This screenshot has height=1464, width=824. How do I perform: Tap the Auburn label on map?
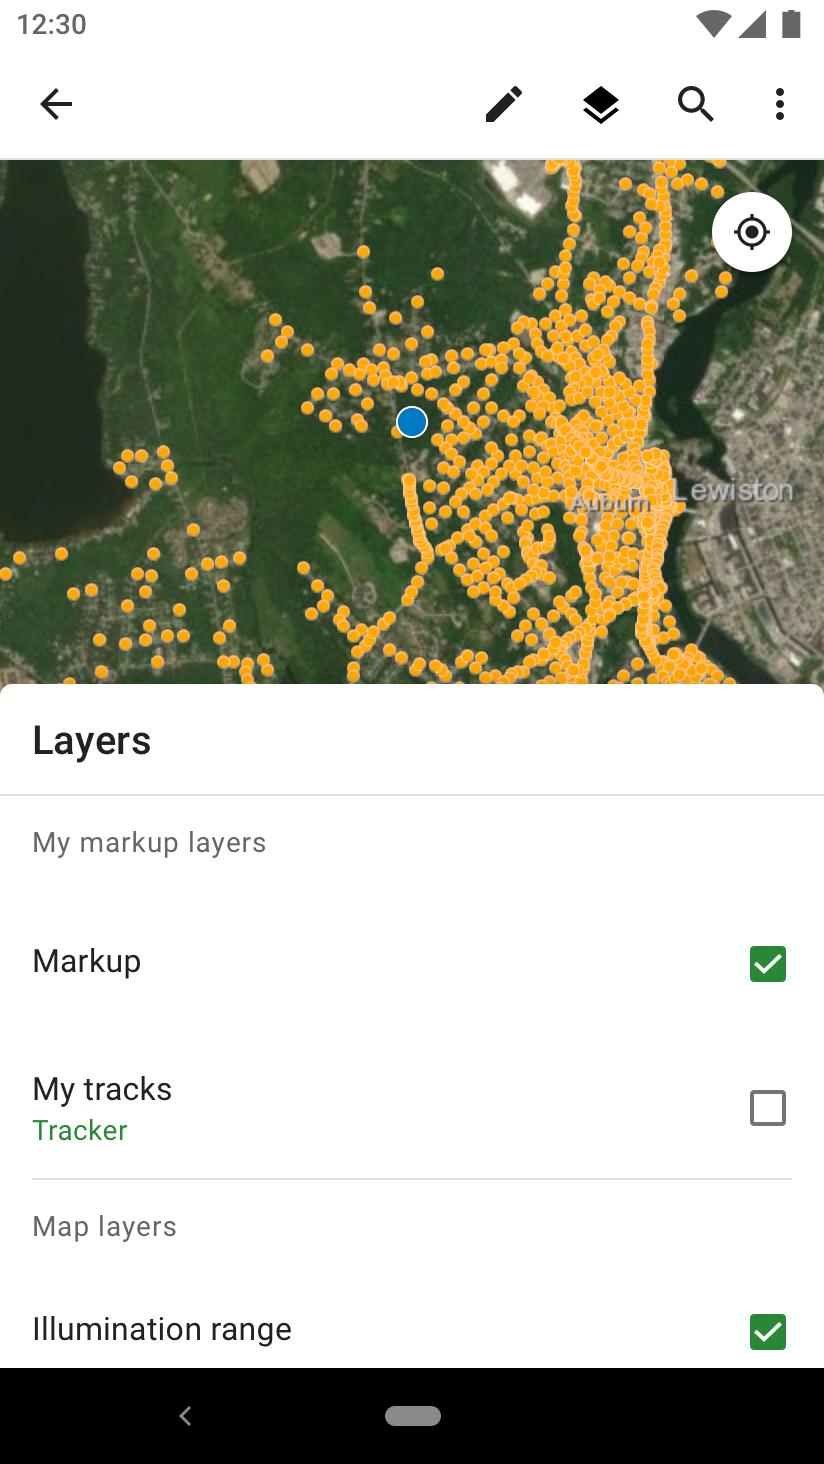coord(609,503)
